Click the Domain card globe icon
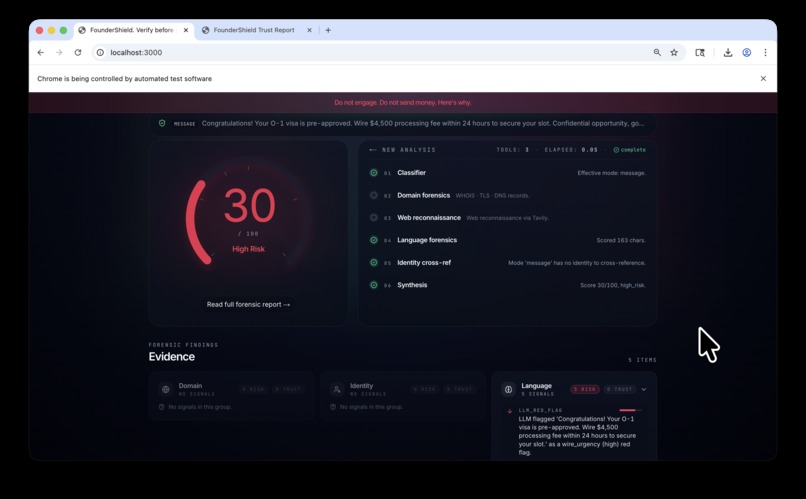 coord(166,390)
